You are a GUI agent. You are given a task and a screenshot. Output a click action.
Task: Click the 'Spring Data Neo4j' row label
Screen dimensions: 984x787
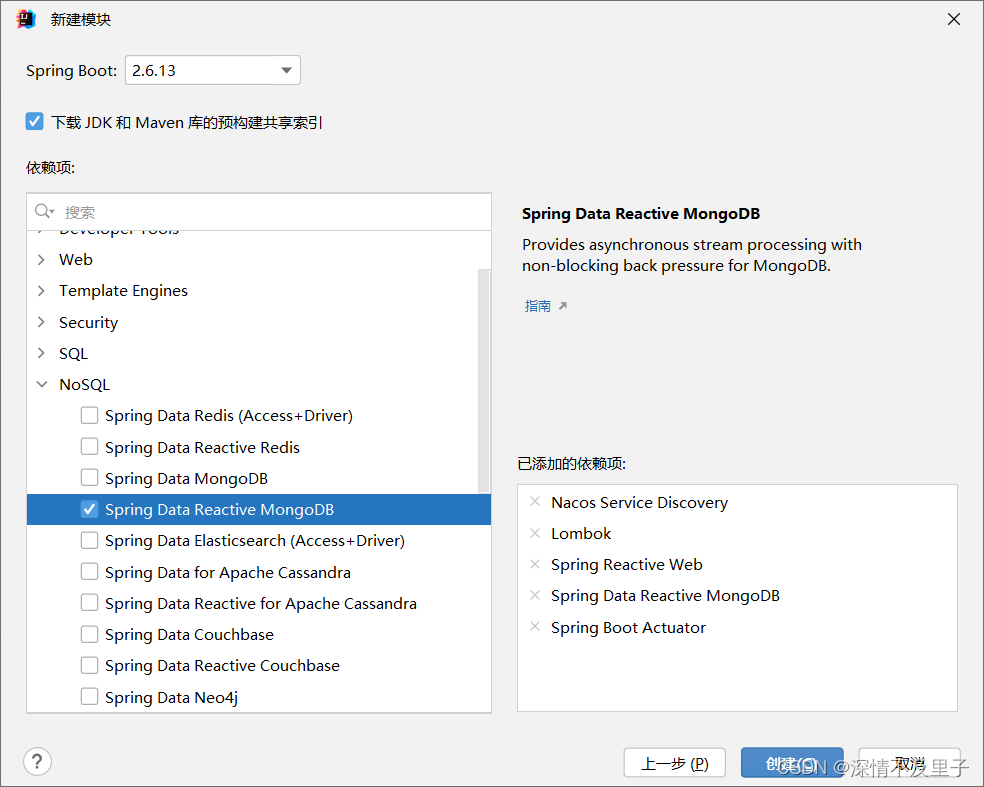[171, 697]
